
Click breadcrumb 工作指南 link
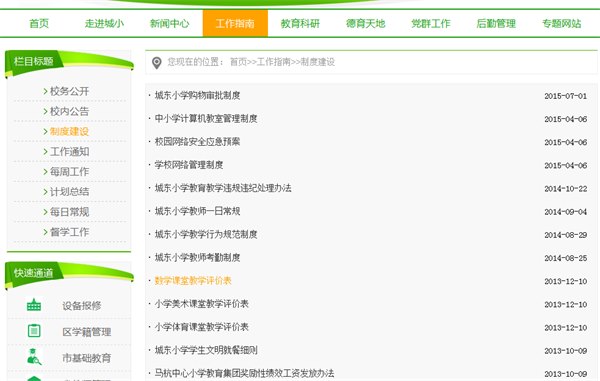pyautogui.click(x=273, y=62)
